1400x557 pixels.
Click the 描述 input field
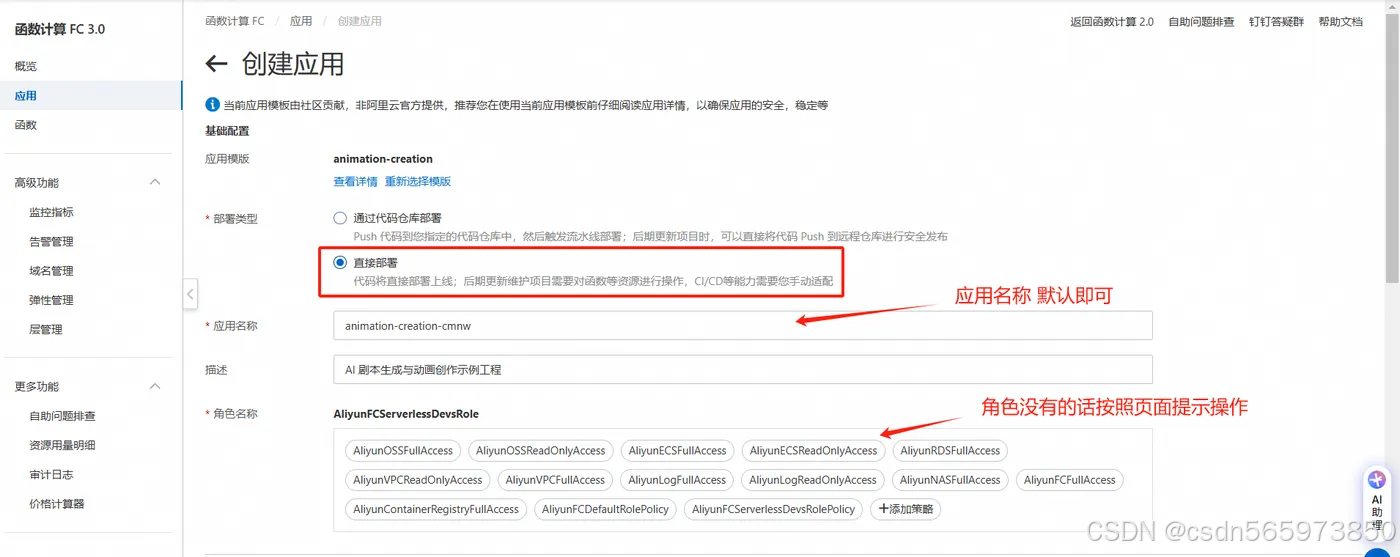coord(743,369)
